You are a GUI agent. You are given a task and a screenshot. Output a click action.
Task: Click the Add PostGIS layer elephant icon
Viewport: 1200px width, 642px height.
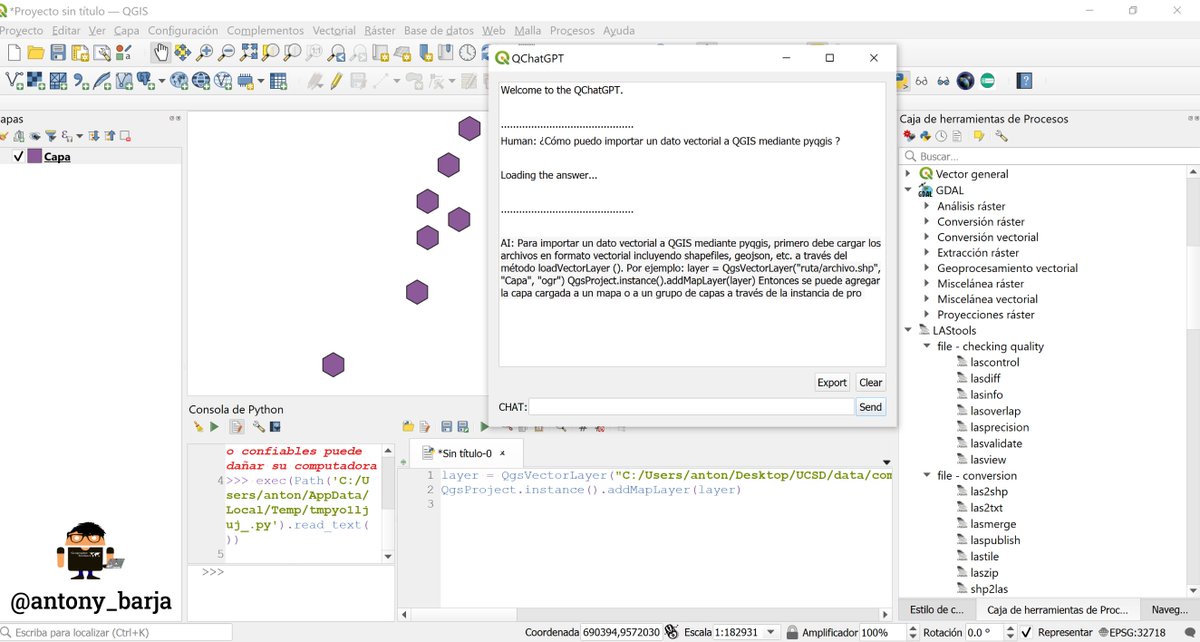[144, 80]
